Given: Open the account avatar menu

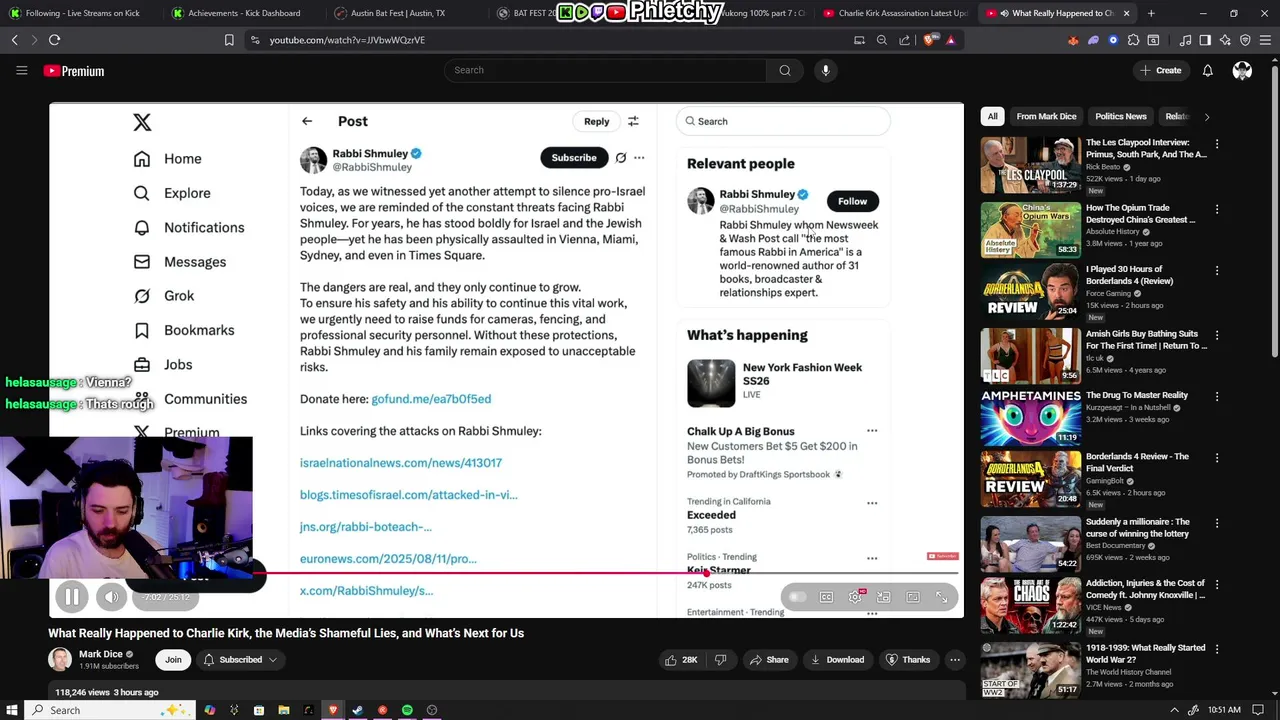Looking at the screenshot, I should pyautogui.click(x=1242, y=71).
